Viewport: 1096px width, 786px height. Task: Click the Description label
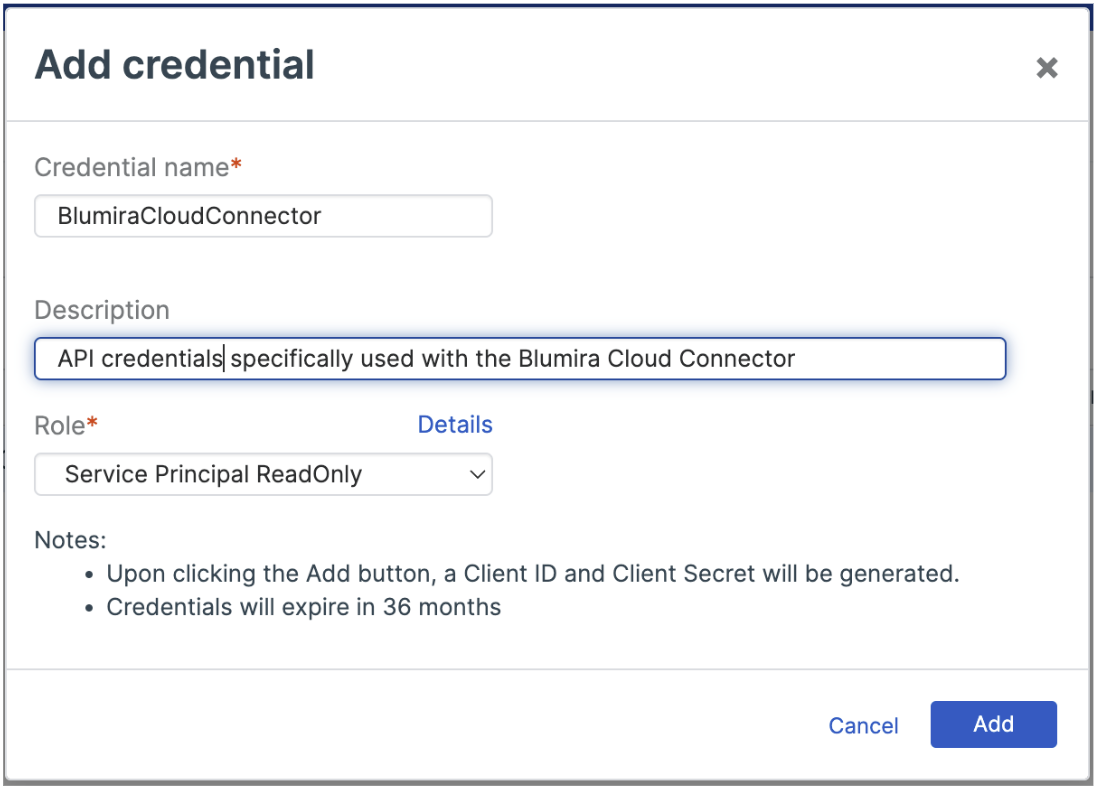[x=102, y=310]
